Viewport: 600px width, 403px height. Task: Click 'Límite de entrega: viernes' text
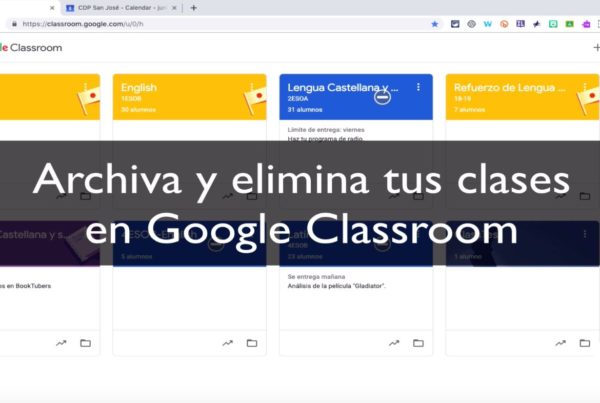pos(326,130)
